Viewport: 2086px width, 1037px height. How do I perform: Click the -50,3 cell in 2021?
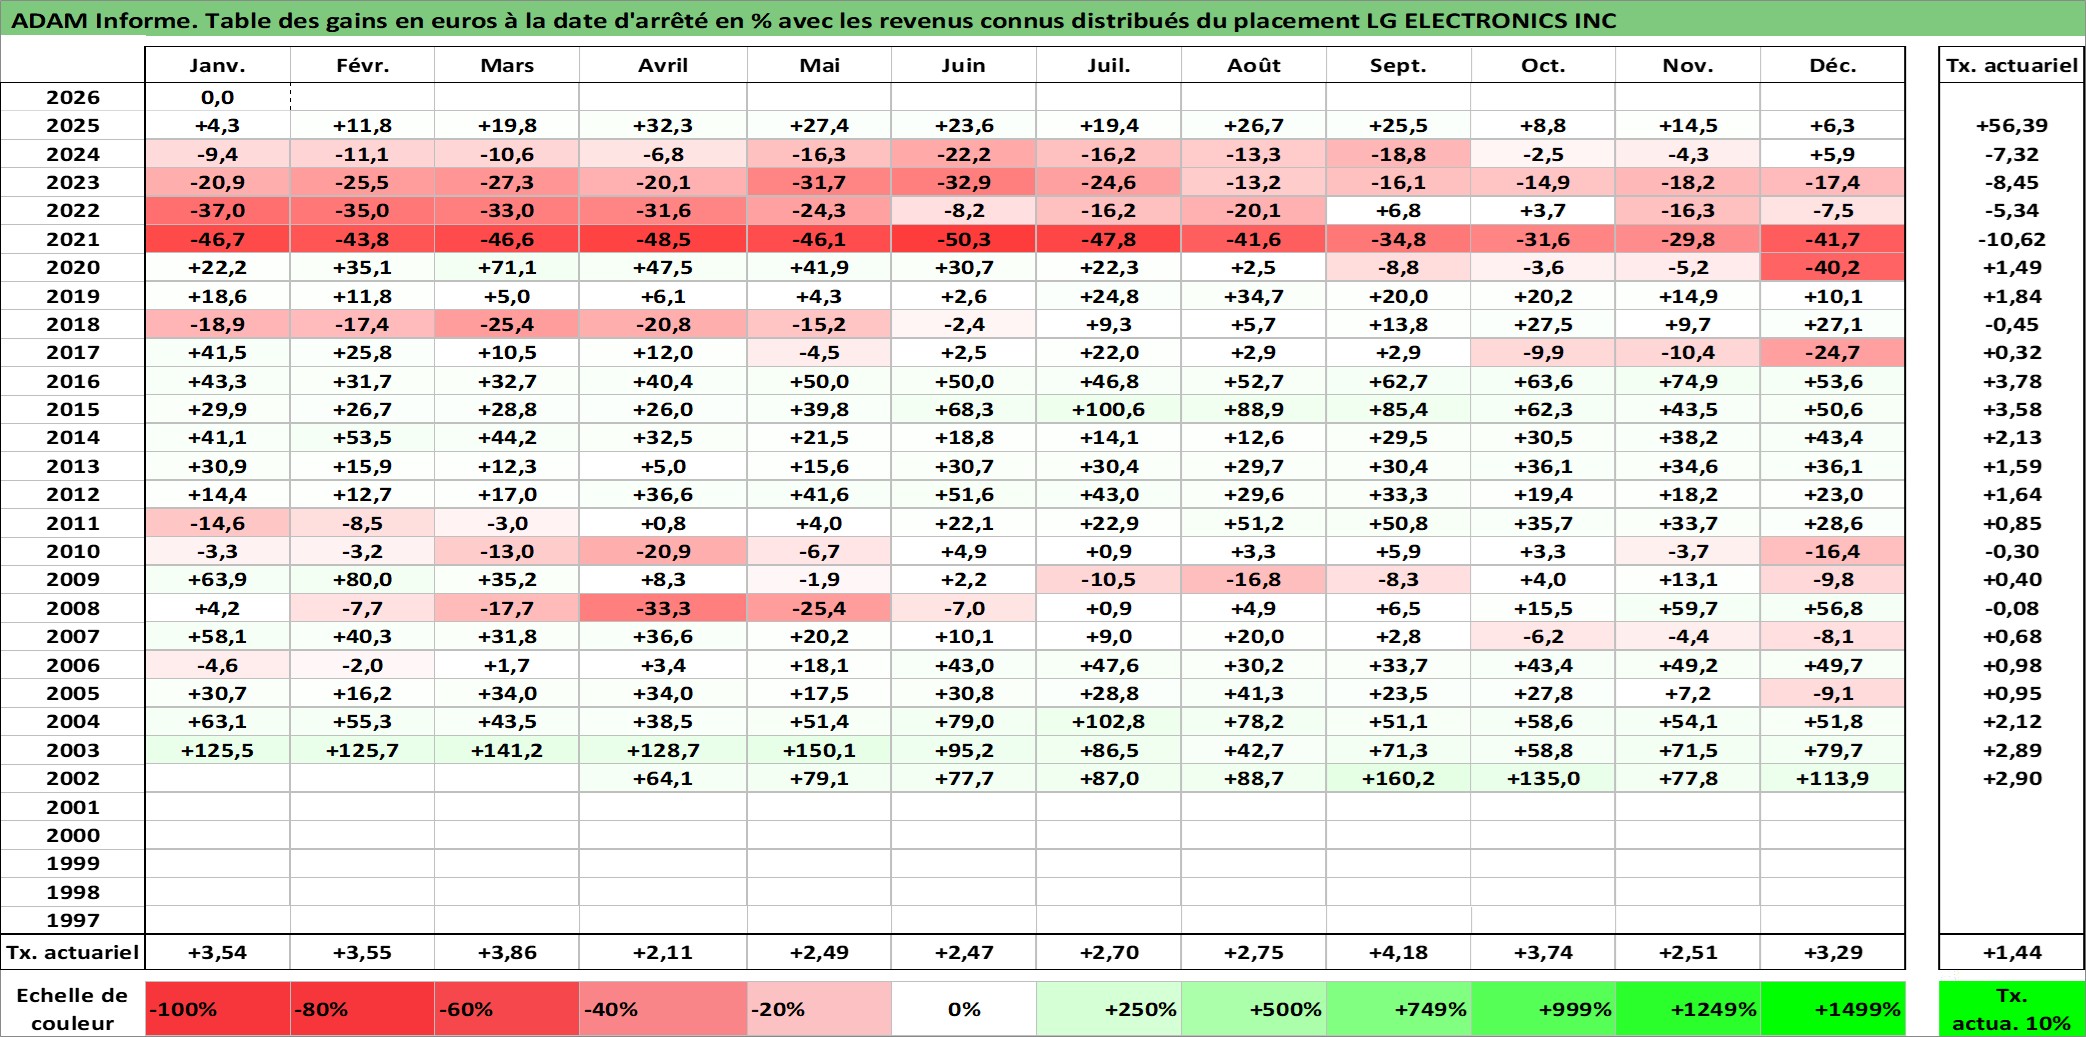[964, 239]
